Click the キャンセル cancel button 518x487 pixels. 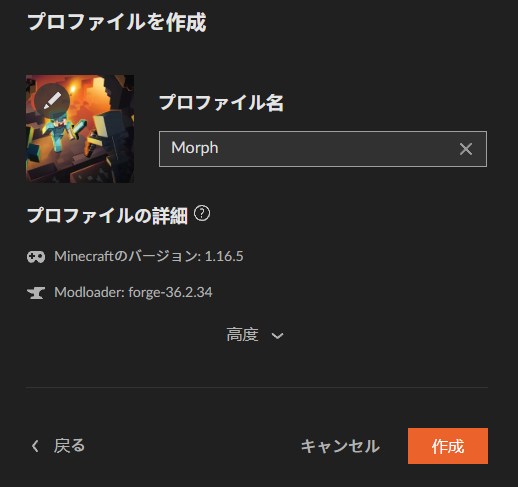click(x=340, y=446)
